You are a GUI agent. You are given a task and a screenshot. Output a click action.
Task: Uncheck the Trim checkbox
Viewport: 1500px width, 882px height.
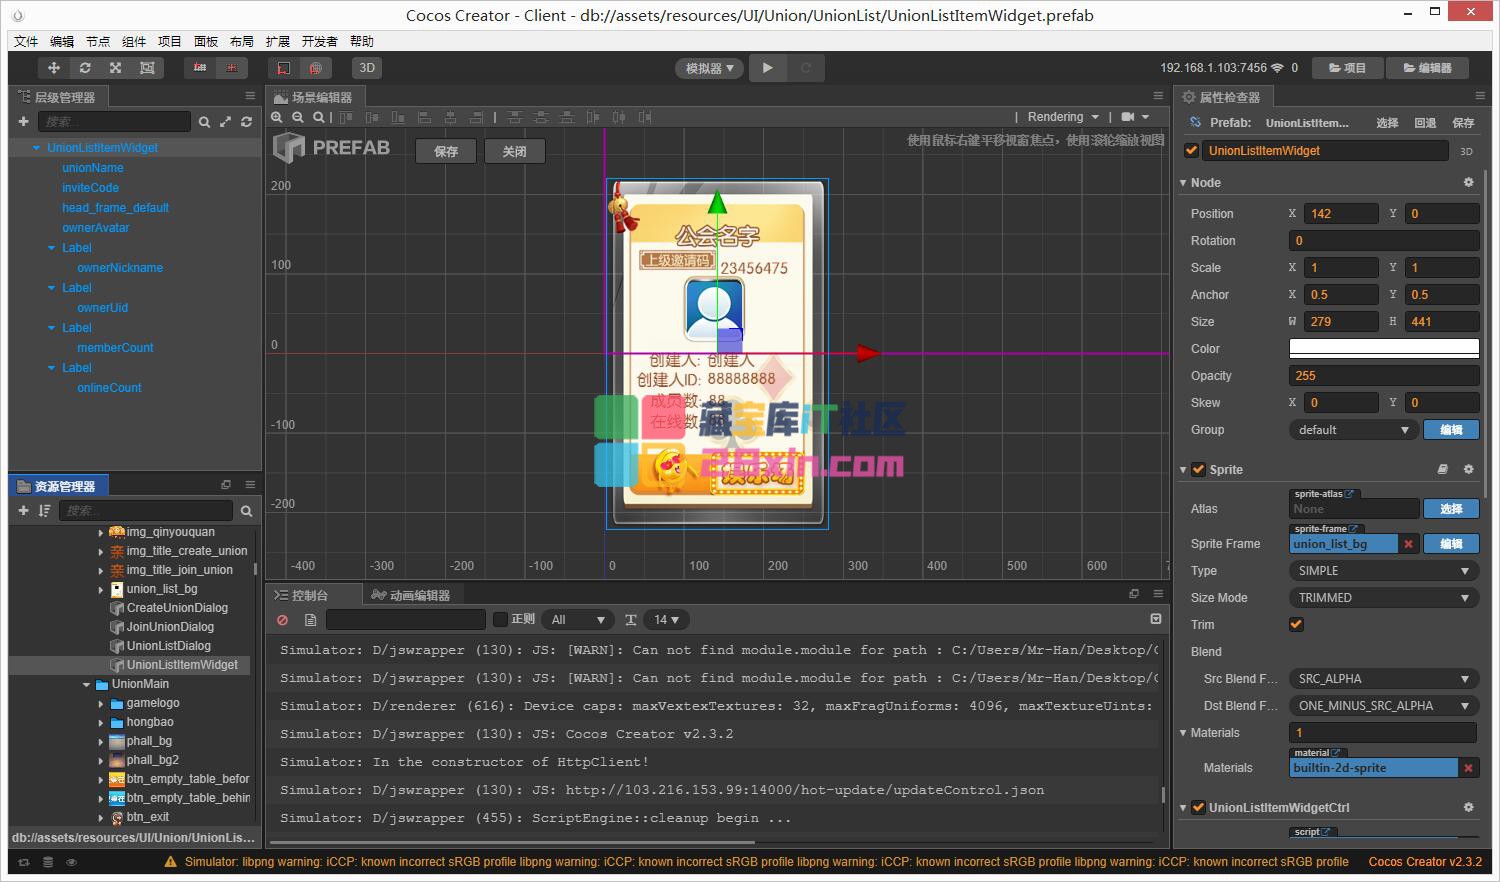(x=1296, y=625)
